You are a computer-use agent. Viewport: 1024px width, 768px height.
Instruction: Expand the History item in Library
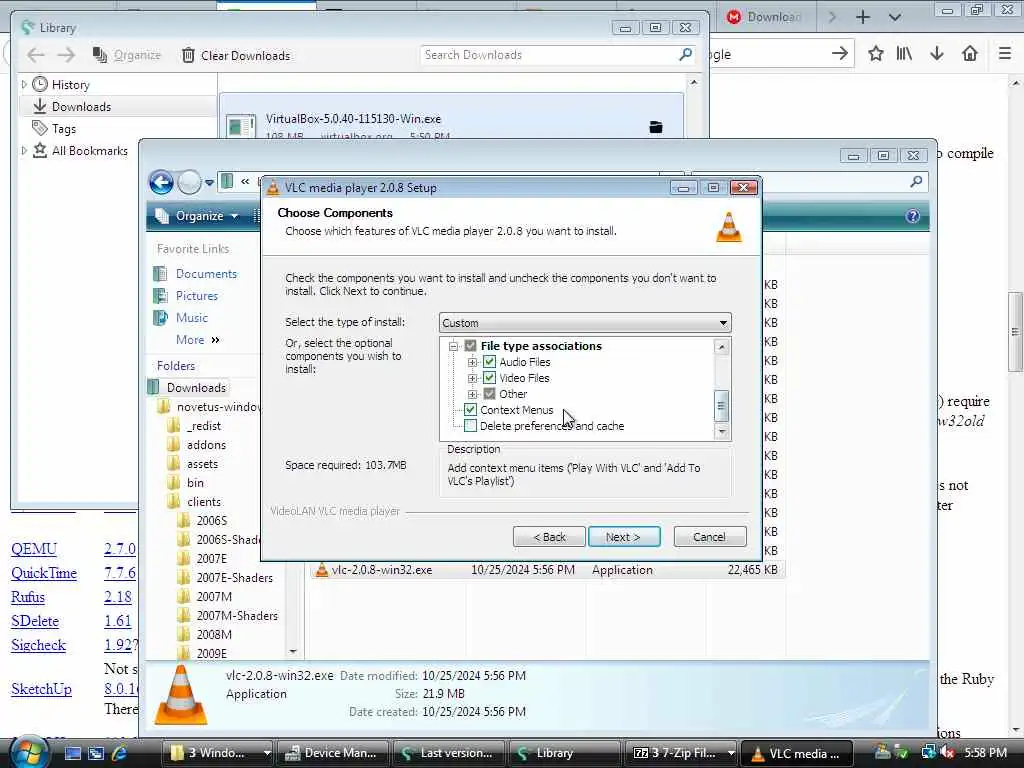click(24, 84)
